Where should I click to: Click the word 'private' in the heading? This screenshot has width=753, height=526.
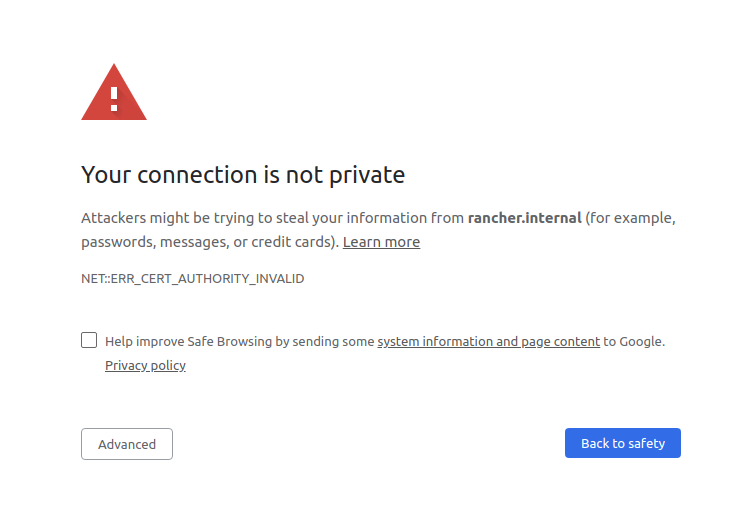tap(367, 175)
